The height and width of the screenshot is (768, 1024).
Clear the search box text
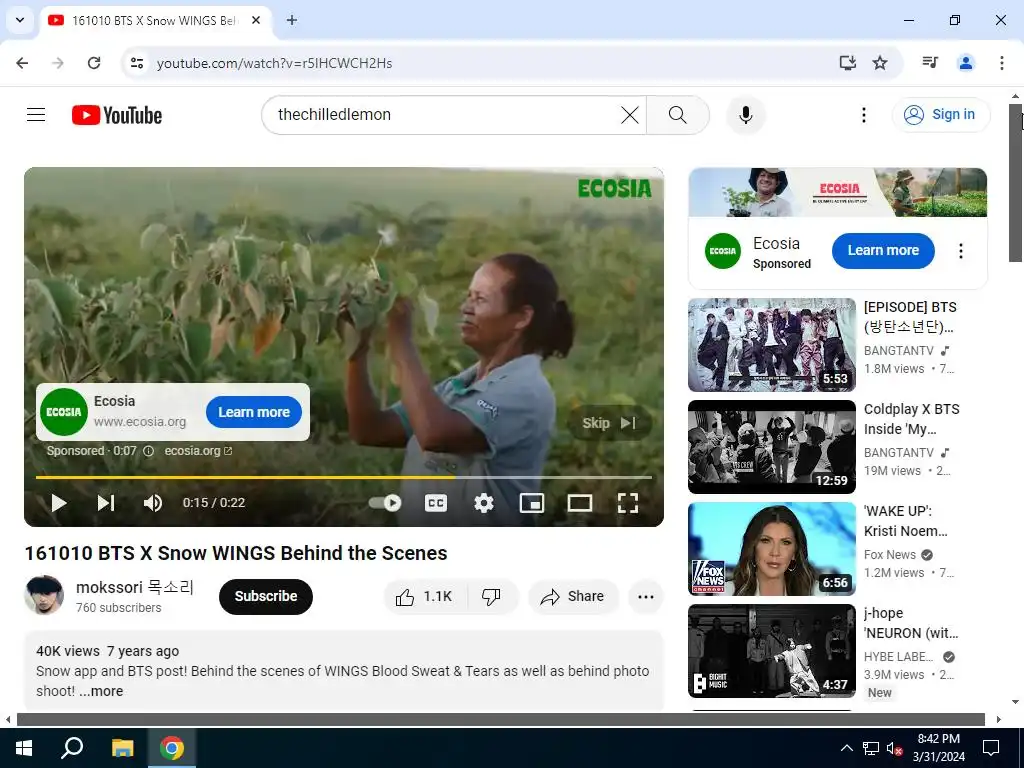click(630, 115)
